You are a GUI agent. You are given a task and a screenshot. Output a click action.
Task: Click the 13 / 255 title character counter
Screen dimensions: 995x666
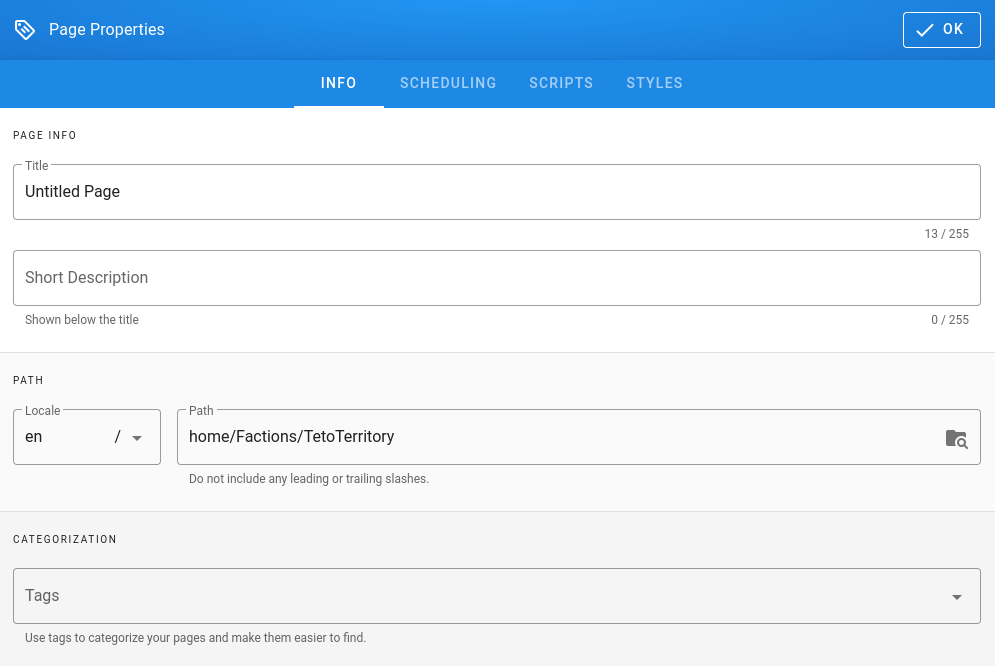pyautogui.click(x=946, y=234)
